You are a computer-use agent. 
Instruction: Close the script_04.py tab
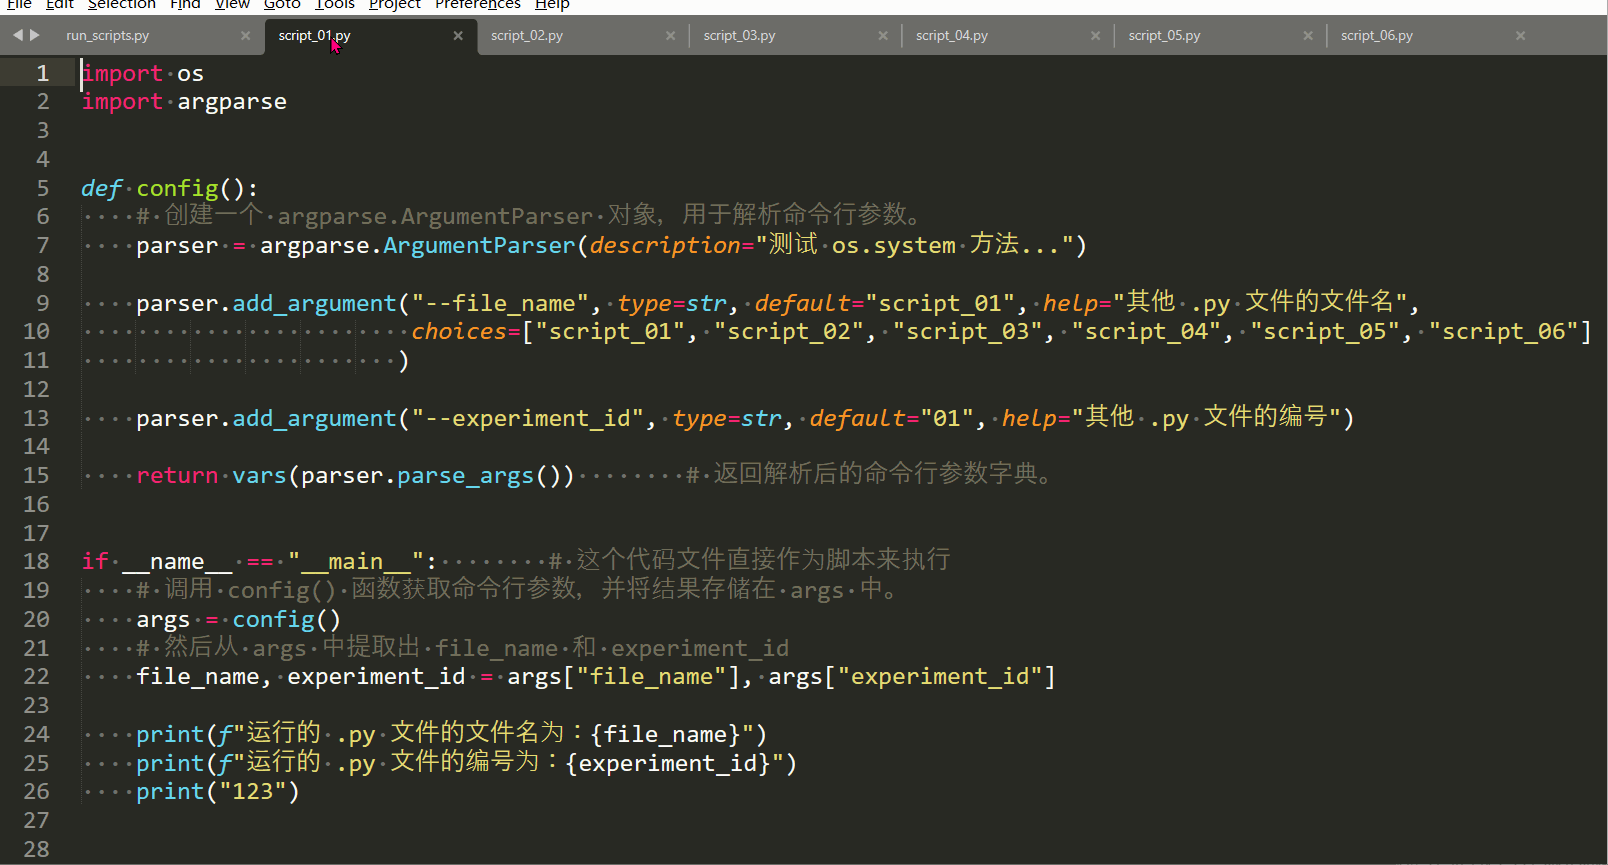point(1095,35)
